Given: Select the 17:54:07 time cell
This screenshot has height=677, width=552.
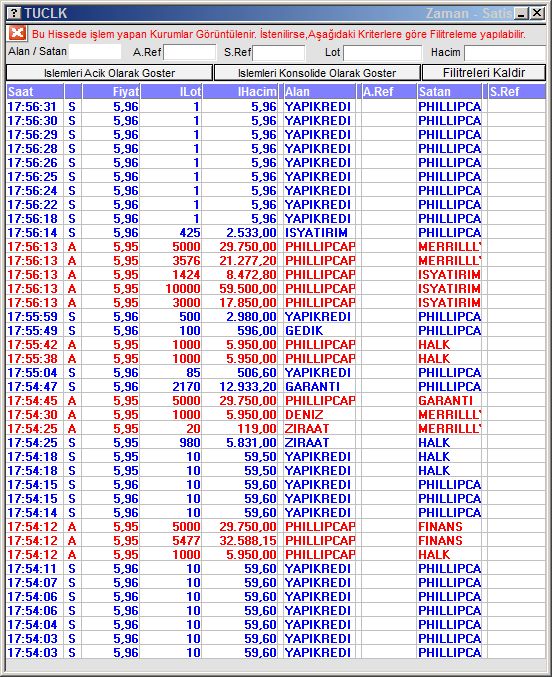Looking at the screenshot, I should pyautogui.click(x=32, y=582).
